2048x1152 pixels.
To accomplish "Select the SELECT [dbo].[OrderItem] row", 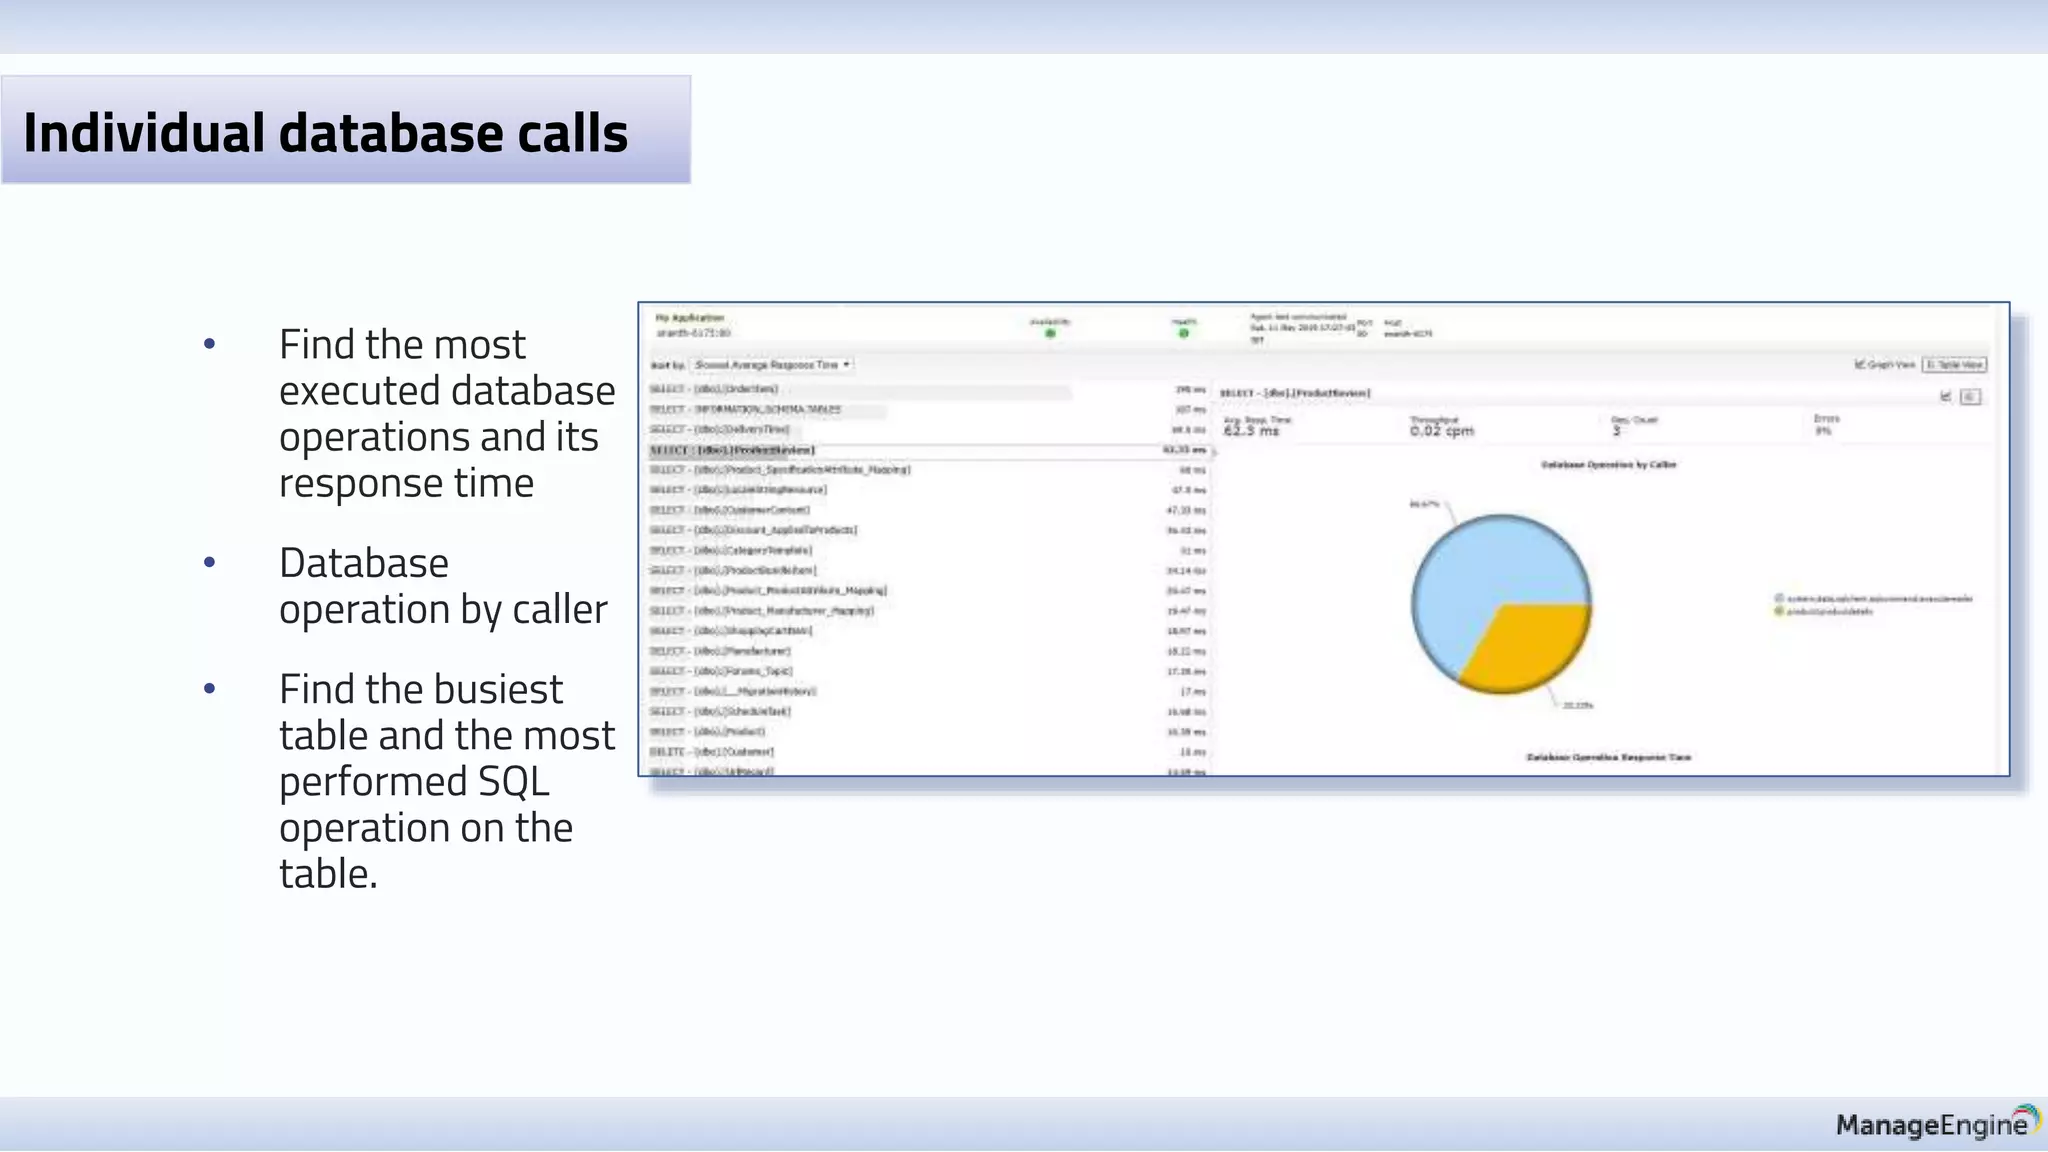I will coord(928,389).
